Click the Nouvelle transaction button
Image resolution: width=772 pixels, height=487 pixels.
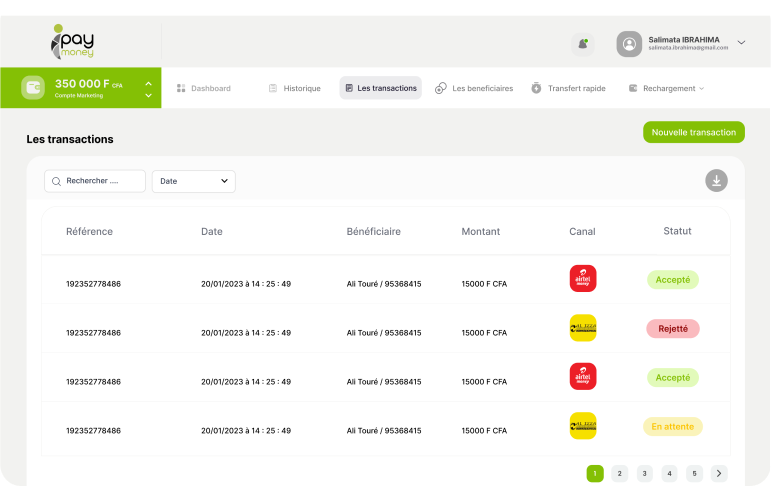coord(693,132)
